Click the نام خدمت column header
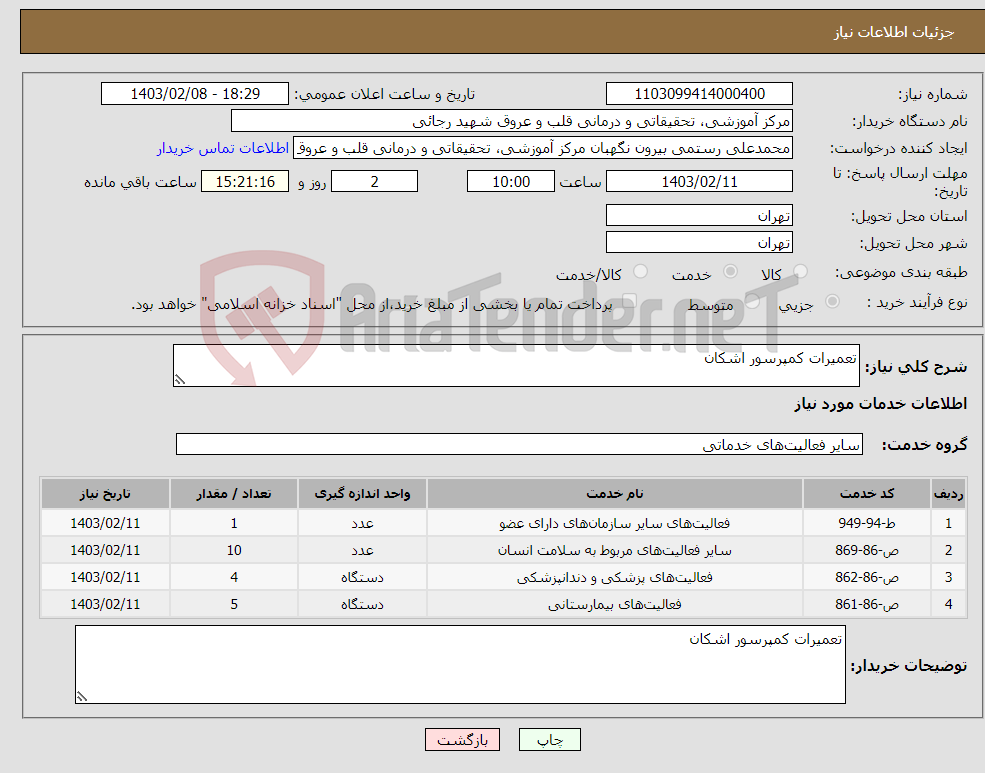Image resolution: width=985 pixels, height=773 pixels. [614, 494]
